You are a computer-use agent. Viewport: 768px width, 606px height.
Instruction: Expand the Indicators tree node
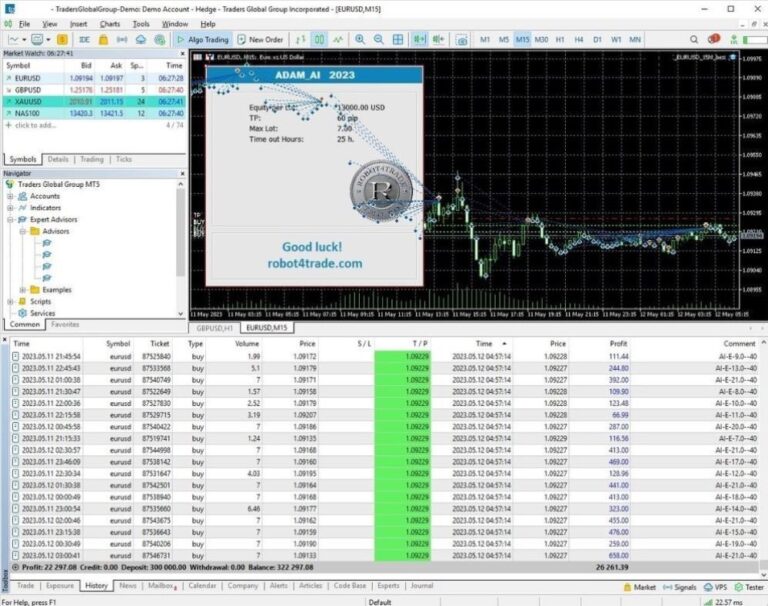coord(10,208)
